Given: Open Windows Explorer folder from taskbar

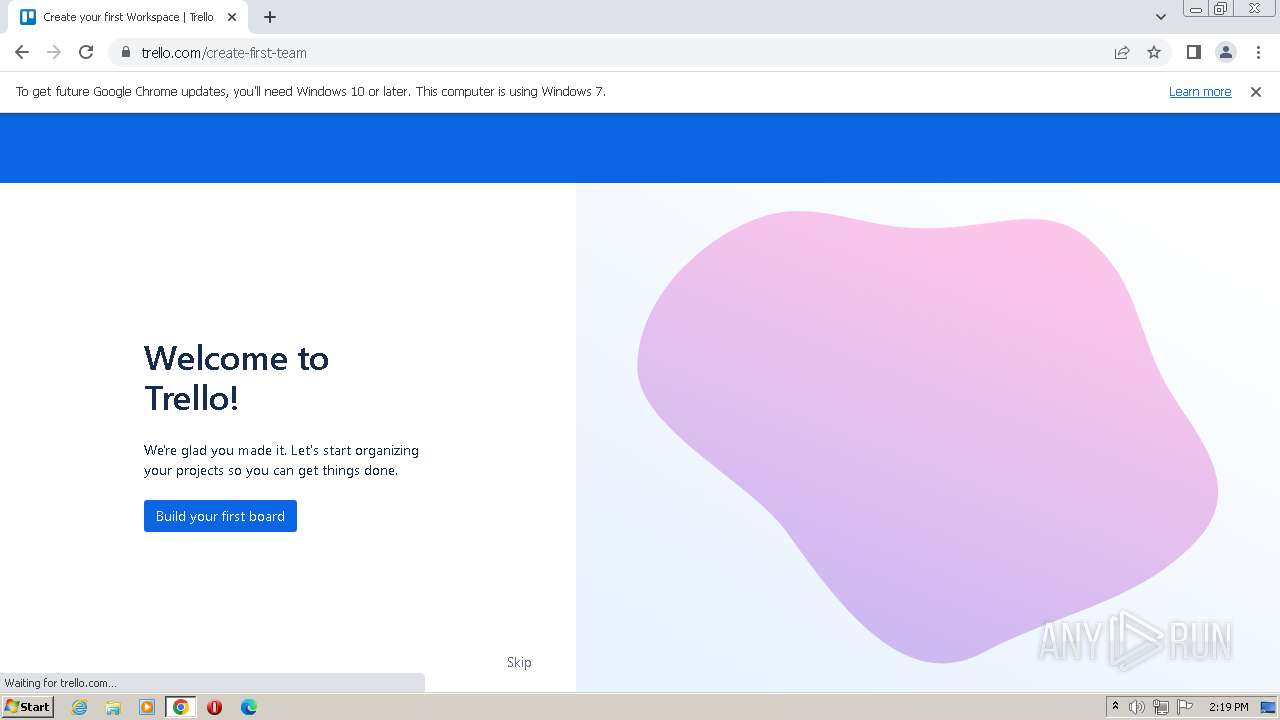Looking at the screenshot, I should coord(113,707).
